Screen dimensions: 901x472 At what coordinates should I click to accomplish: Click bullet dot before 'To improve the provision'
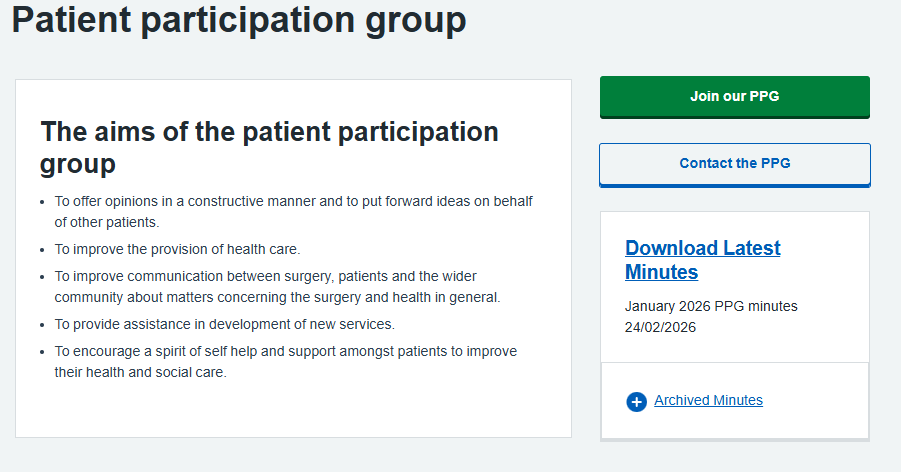tap(42, 249)
